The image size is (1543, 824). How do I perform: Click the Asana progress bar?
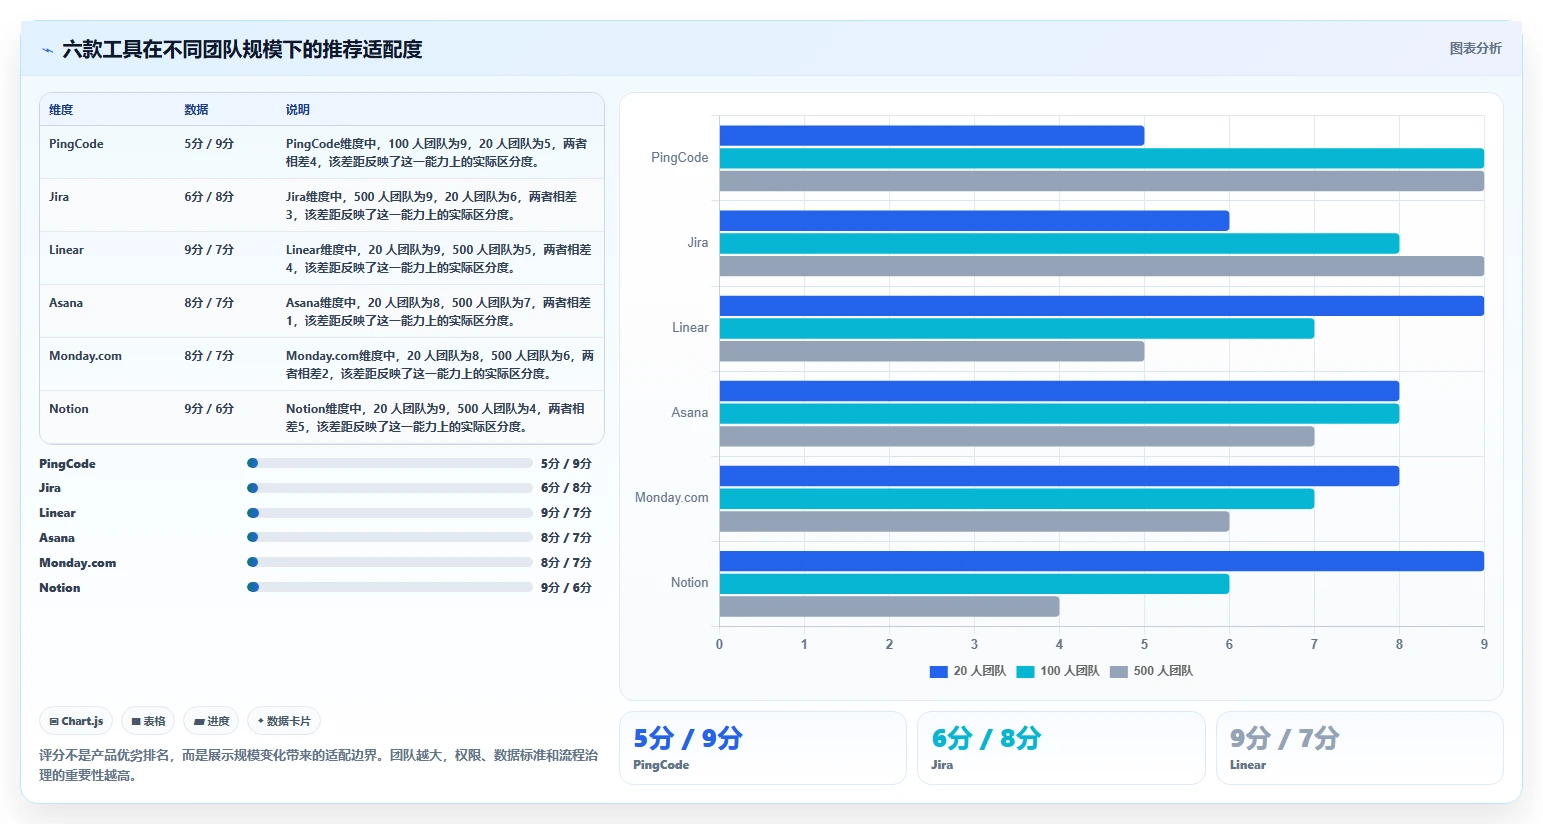[390, 537]
